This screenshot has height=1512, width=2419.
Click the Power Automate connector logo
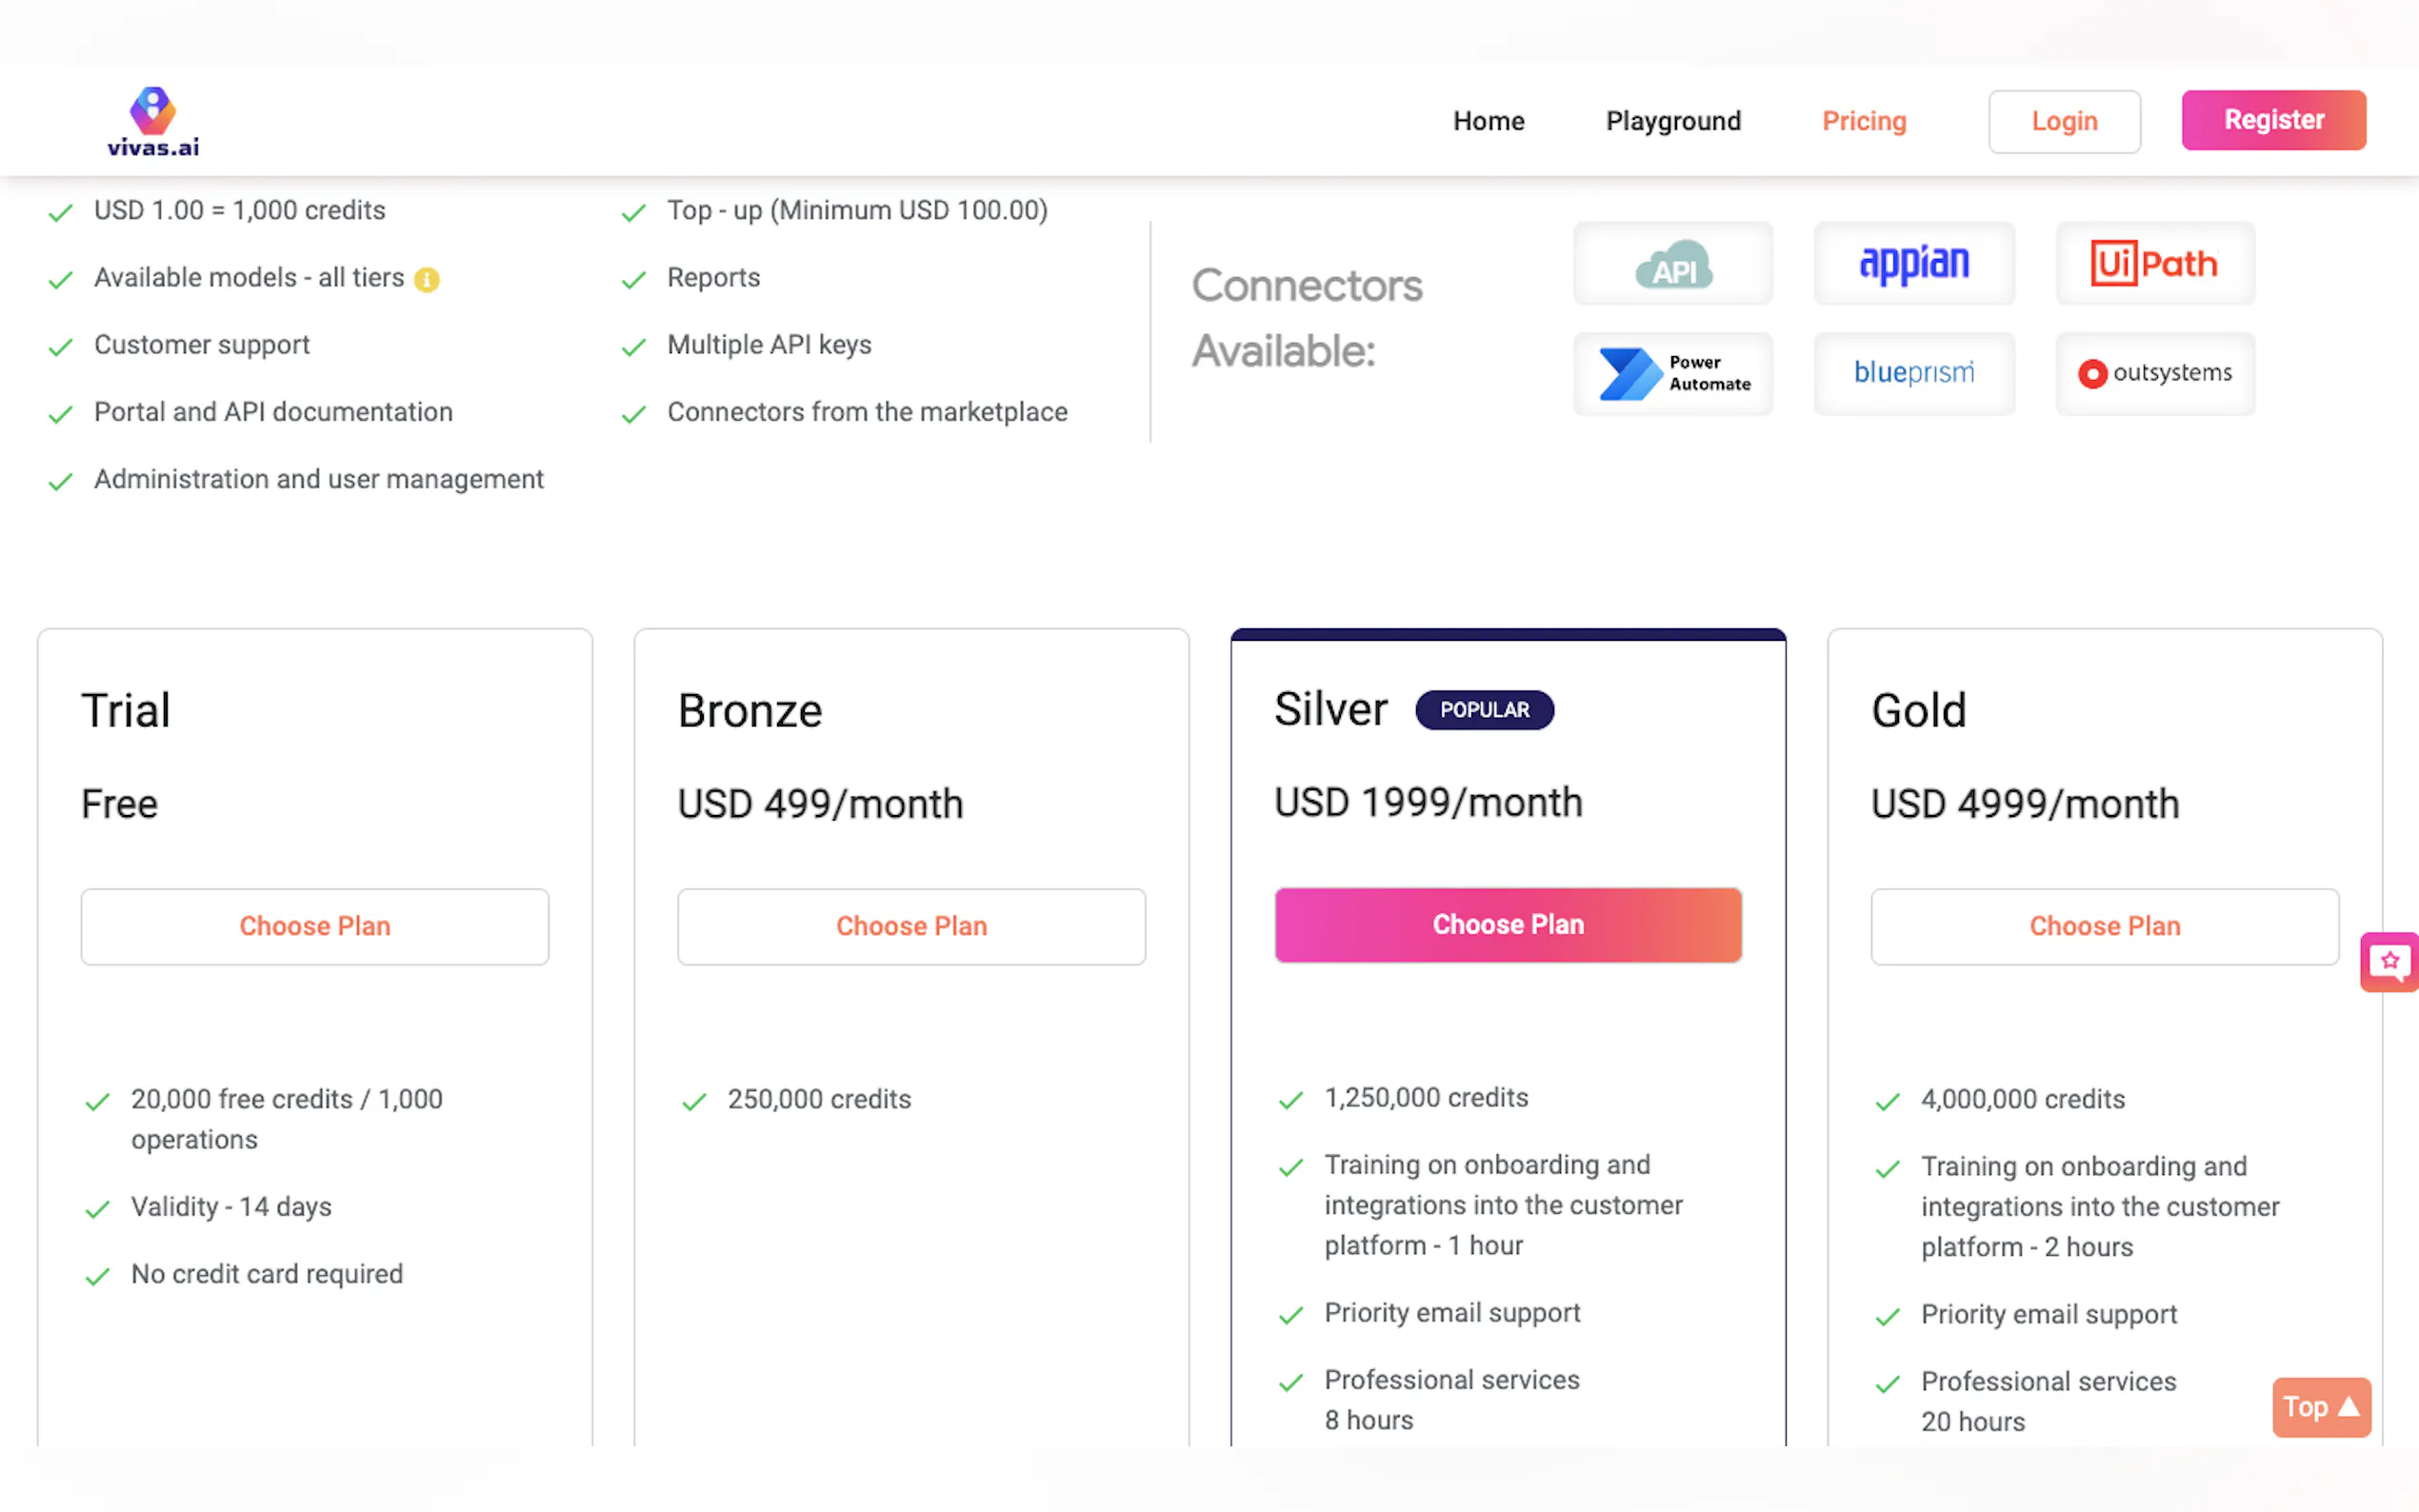[x=1673, y=374]
